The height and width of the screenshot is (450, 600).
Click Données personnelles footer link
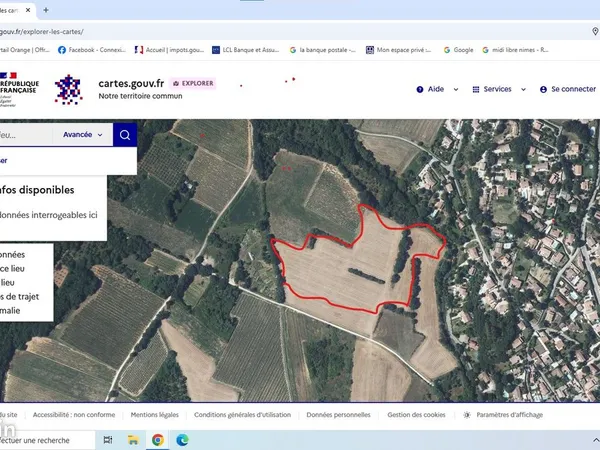pyautogui.click(x=338, y=415)
